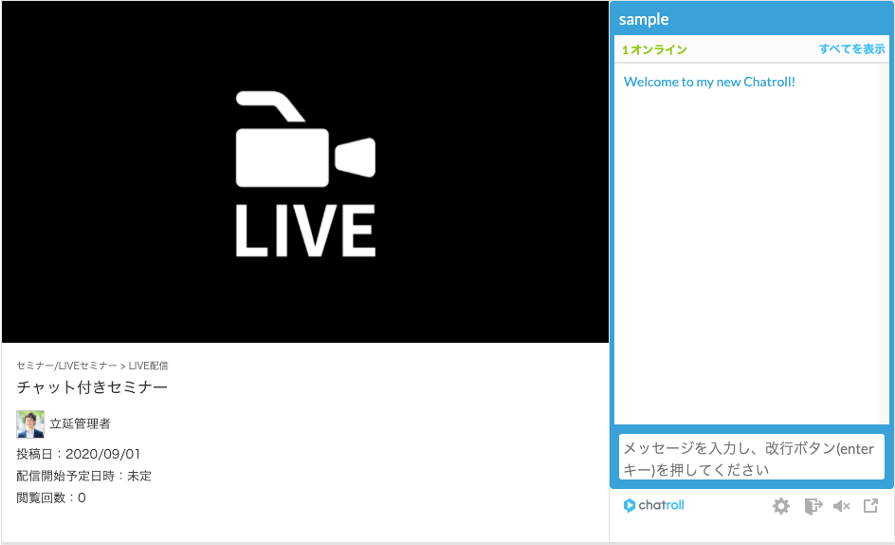Open セミナー/LIVEセミナー breadcrumb category
Image resolution: width=895 pixels, height=545 pixels.
[65, 366]
